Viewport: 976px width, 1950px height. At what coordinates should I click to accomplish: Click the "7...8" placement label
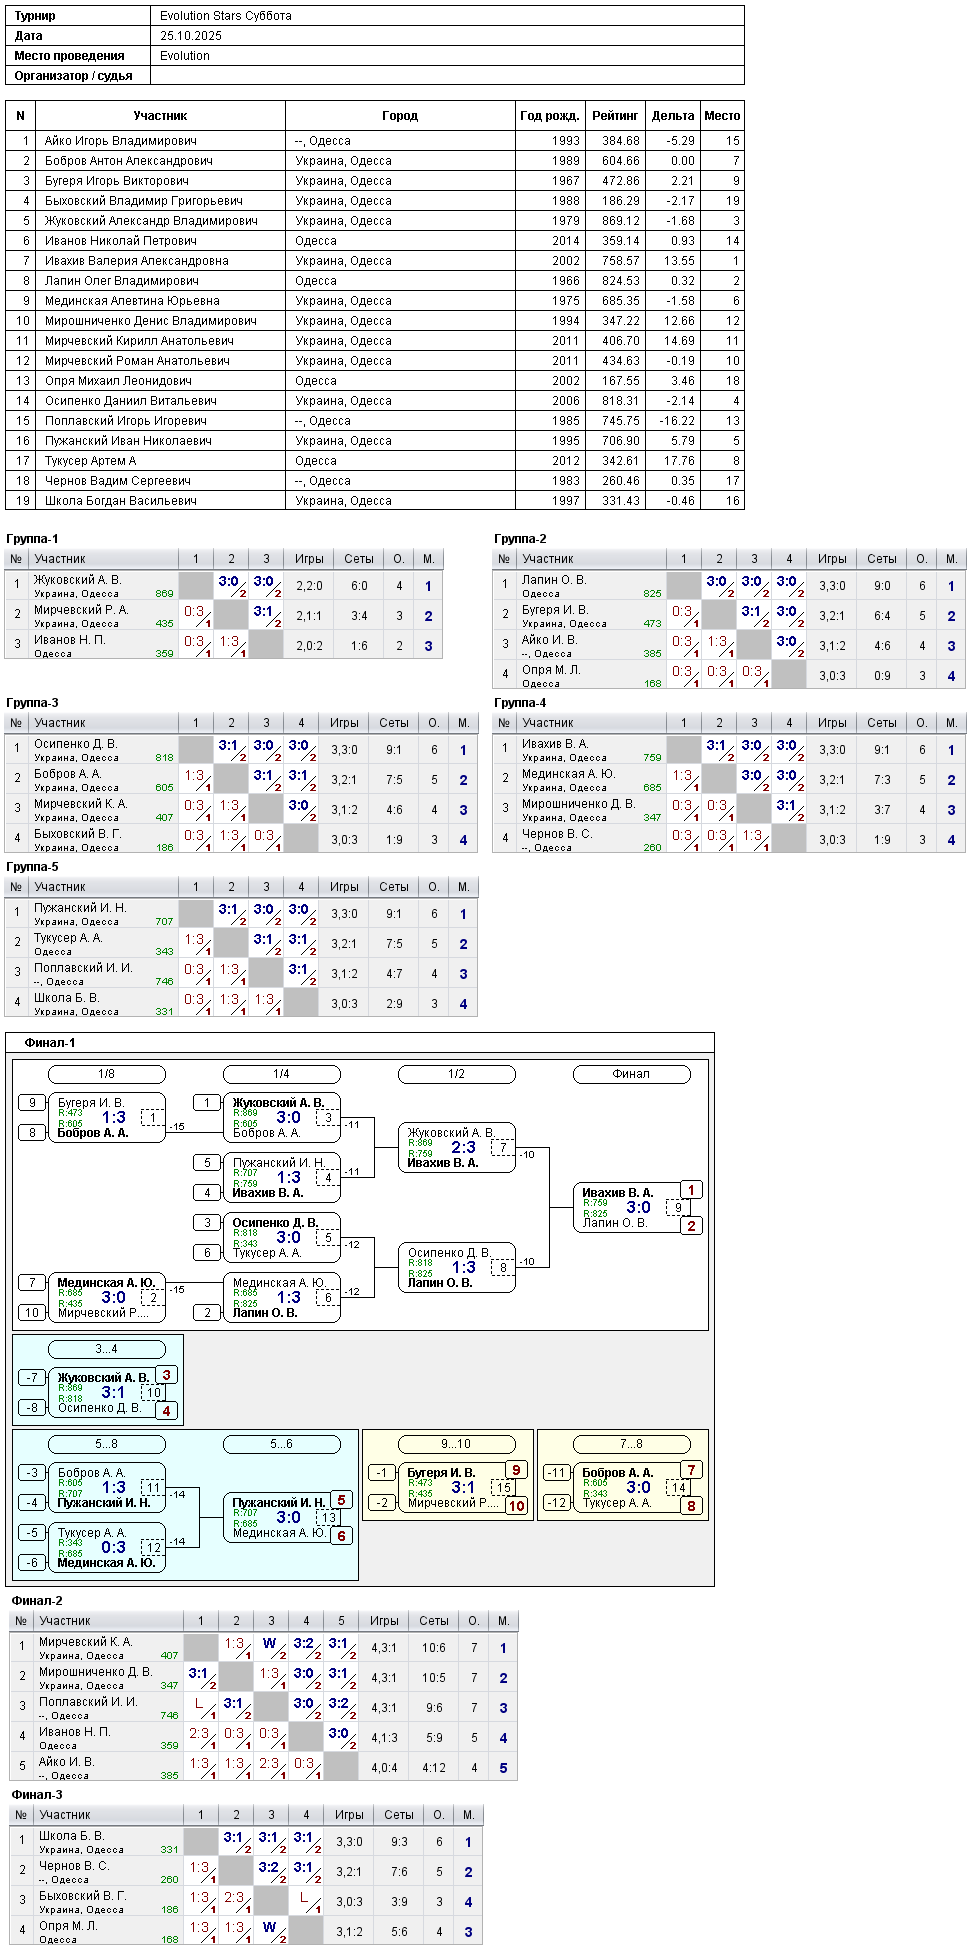(631, 1444)
